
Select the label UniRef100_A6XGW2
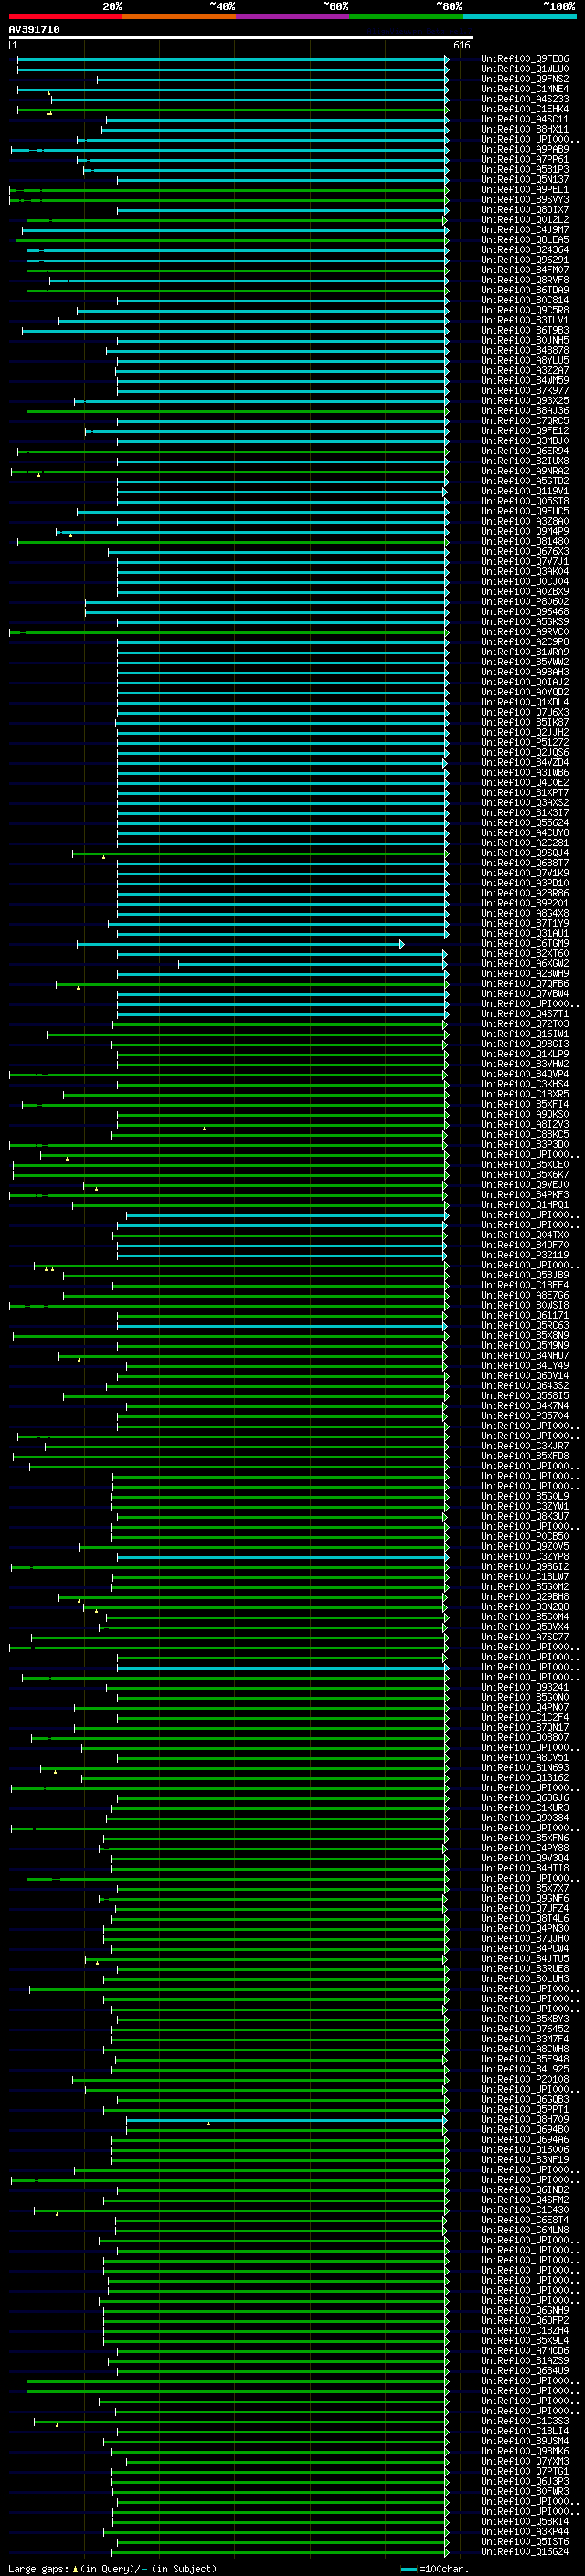525,963
